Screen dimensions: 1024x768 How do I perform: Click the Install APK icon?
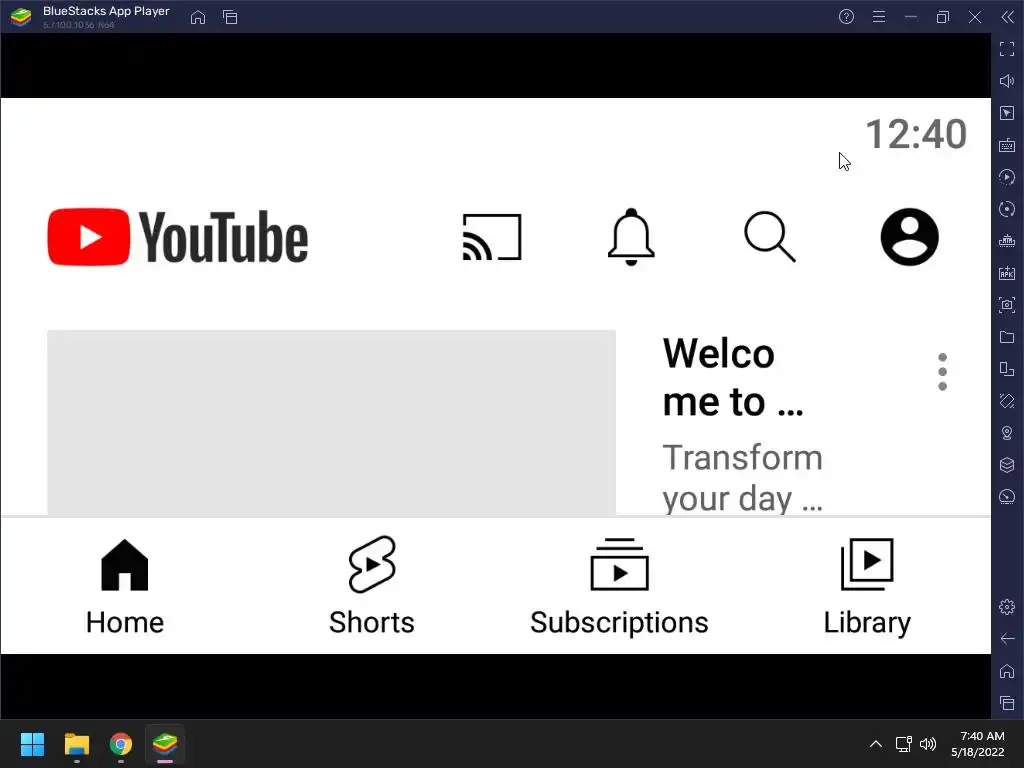tap(1007, 273)
